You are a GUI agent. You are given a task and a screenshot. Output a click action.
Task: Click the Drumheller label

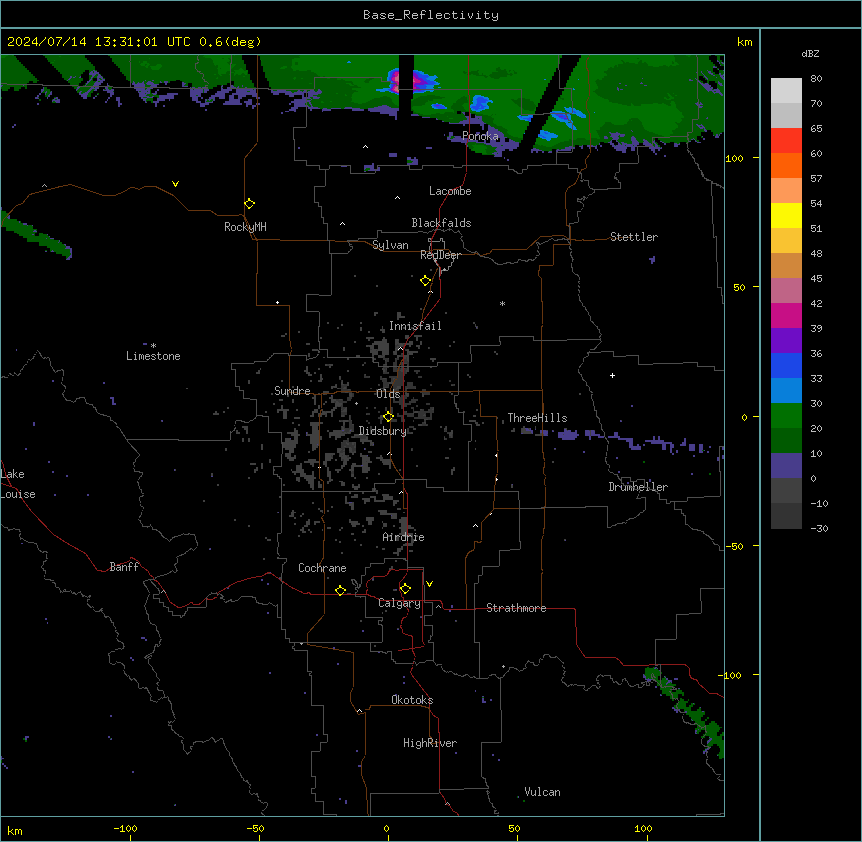[x=638, y=487]
